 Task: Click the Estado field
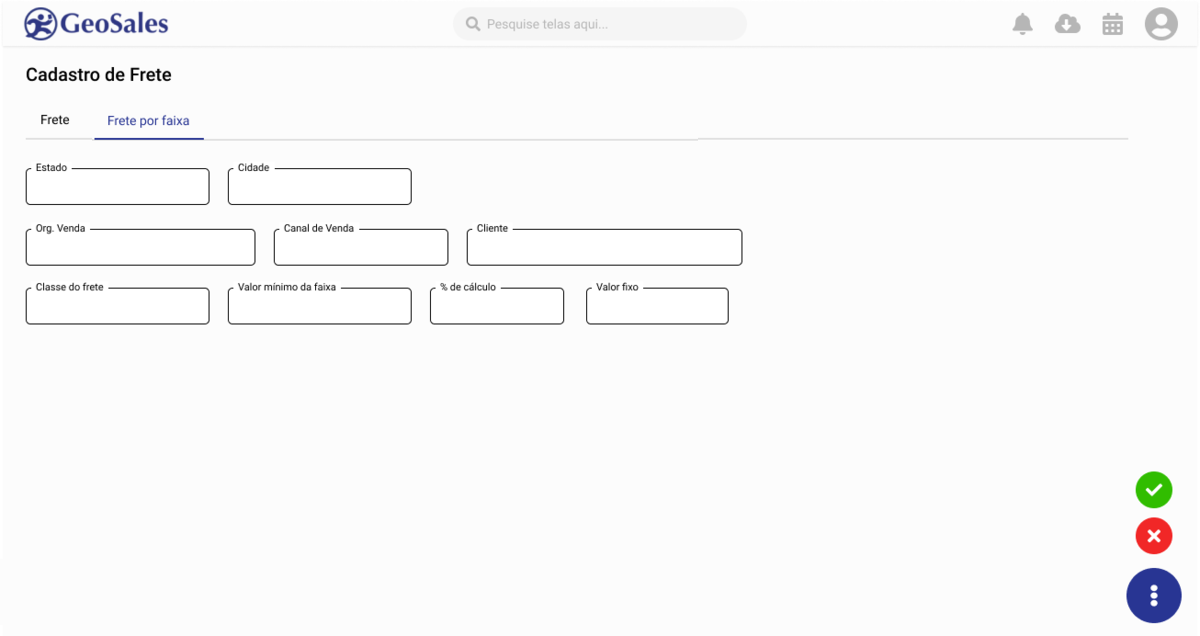[118, 187]
